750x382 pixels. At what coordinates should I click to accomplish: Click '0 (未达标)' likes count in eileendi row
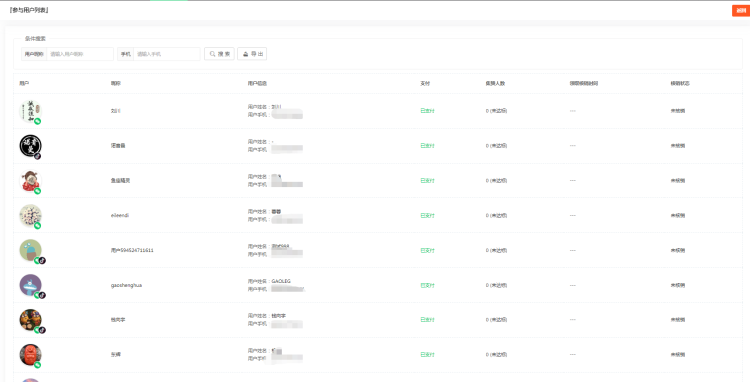496,216
